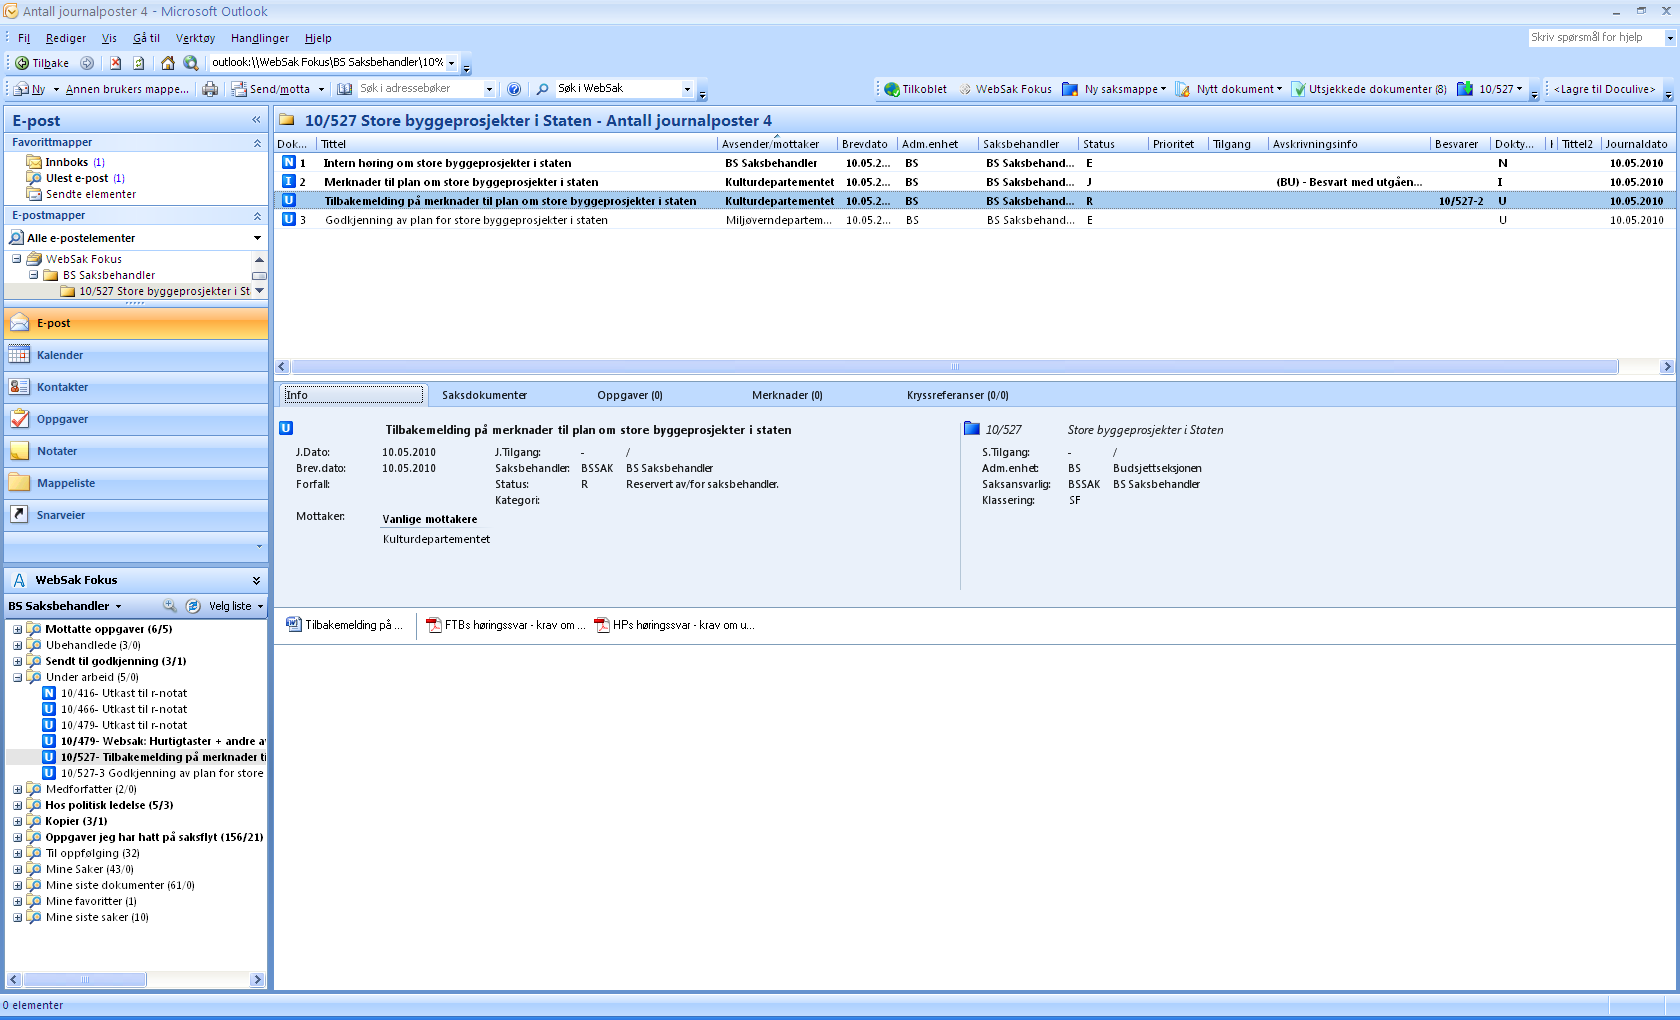Open HPs høringssvar PDF attachment
Viewport: 1680px width, 1020px height.
pyautogui.click(x=675, y=625)
